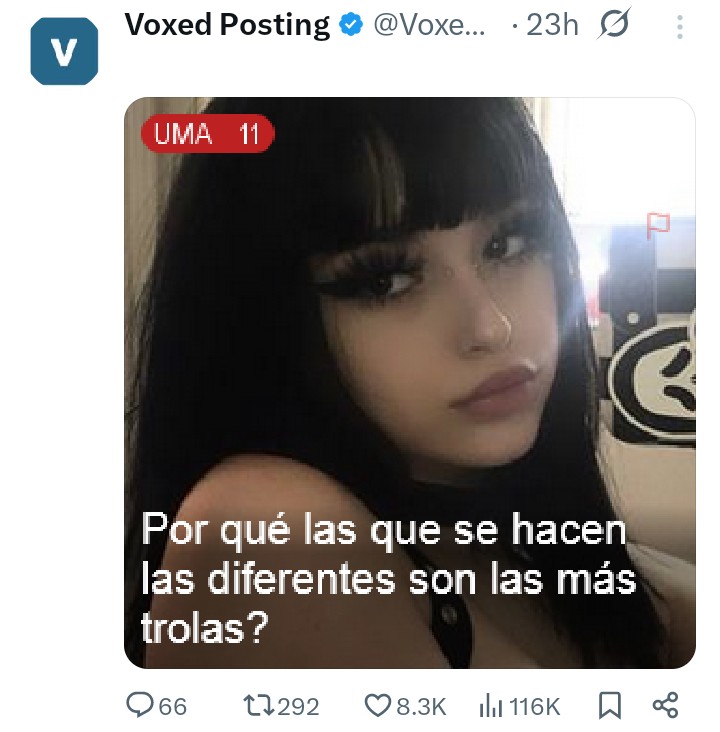This screenshot has height=732, width=720.
Task: Click the red flag report icon
Action: [x=658, y=225]
